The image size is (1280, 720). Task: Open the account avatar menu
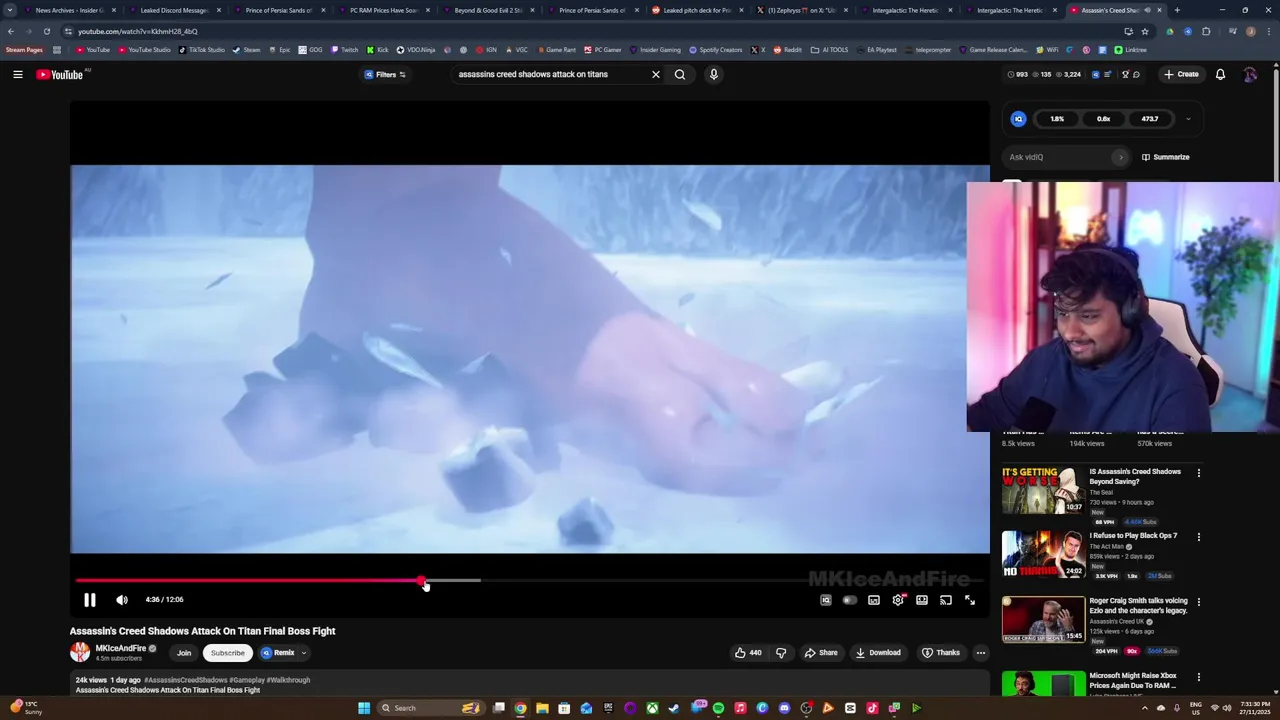[x=1250, y=74]
